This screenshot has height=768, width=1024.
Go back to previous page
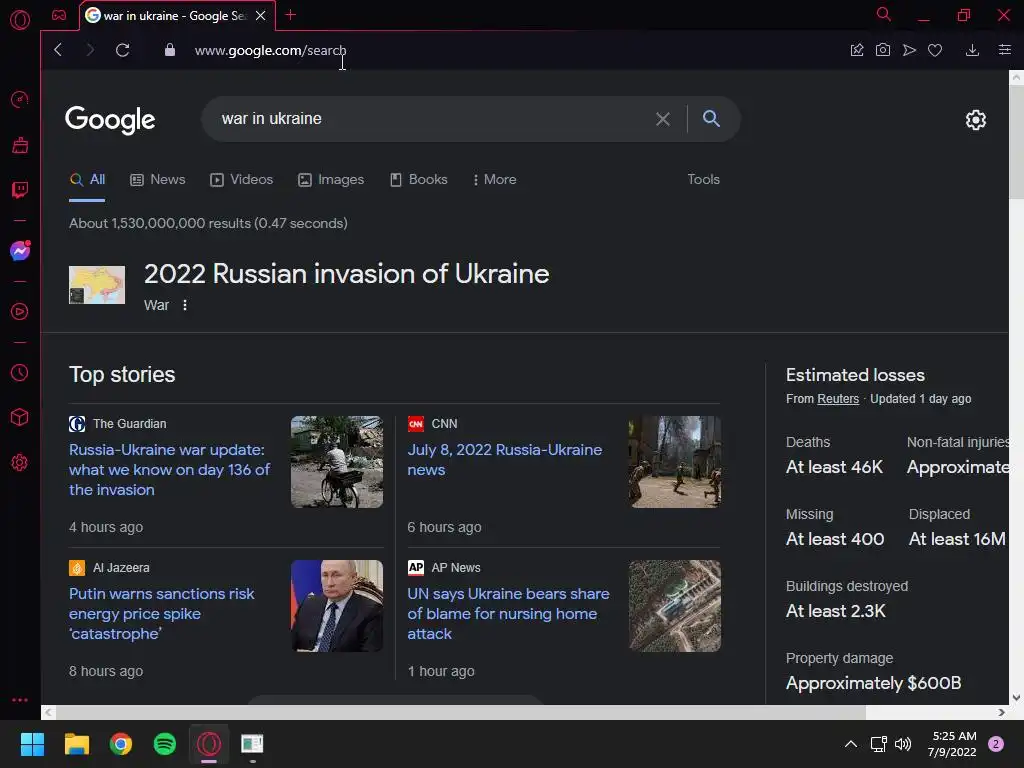[x=58, y=50]
